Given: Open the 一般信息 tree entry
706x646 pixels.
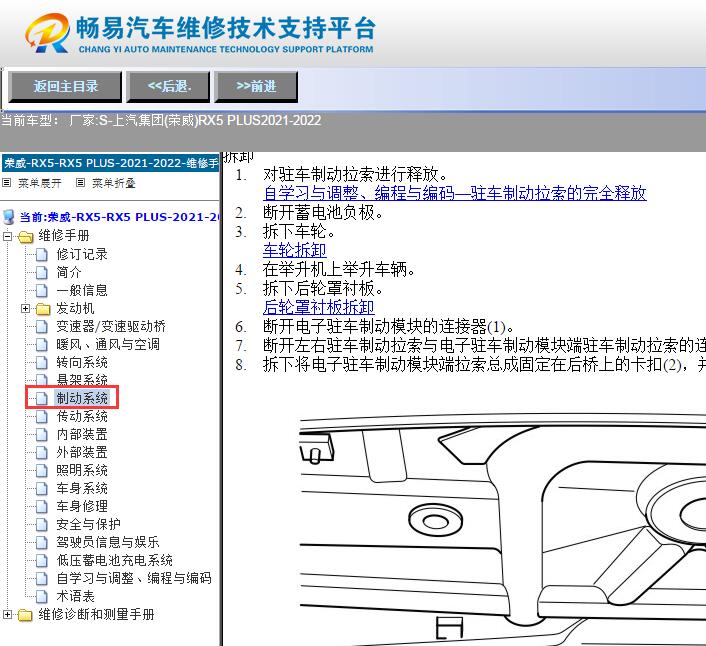Looking at the screenshot, I should tap(82, 290).
